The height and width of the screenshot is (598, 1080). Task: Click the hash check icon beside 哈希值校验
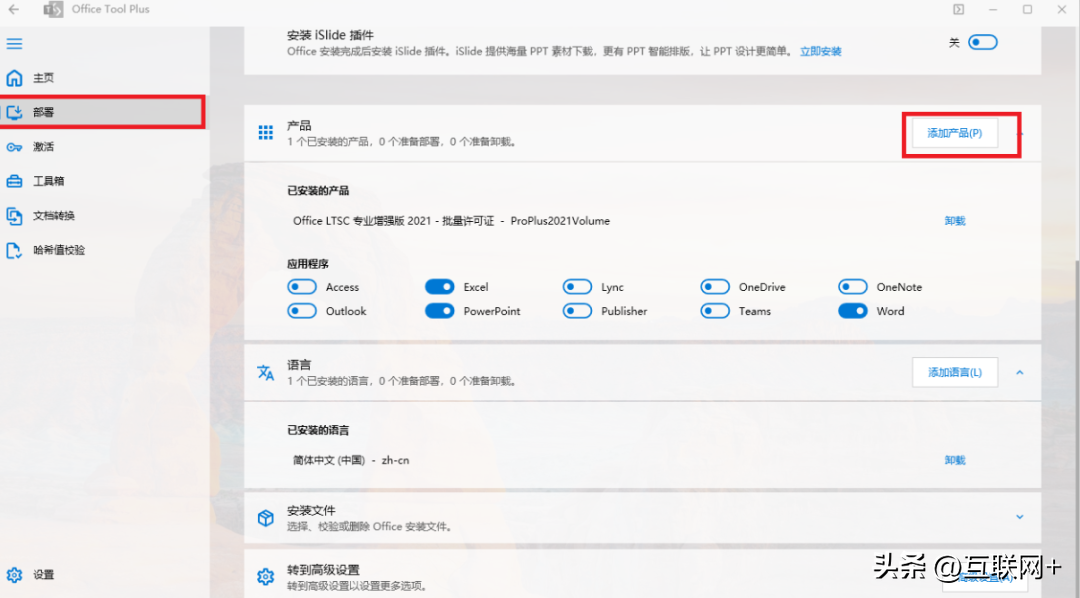(x=14, y=250)
